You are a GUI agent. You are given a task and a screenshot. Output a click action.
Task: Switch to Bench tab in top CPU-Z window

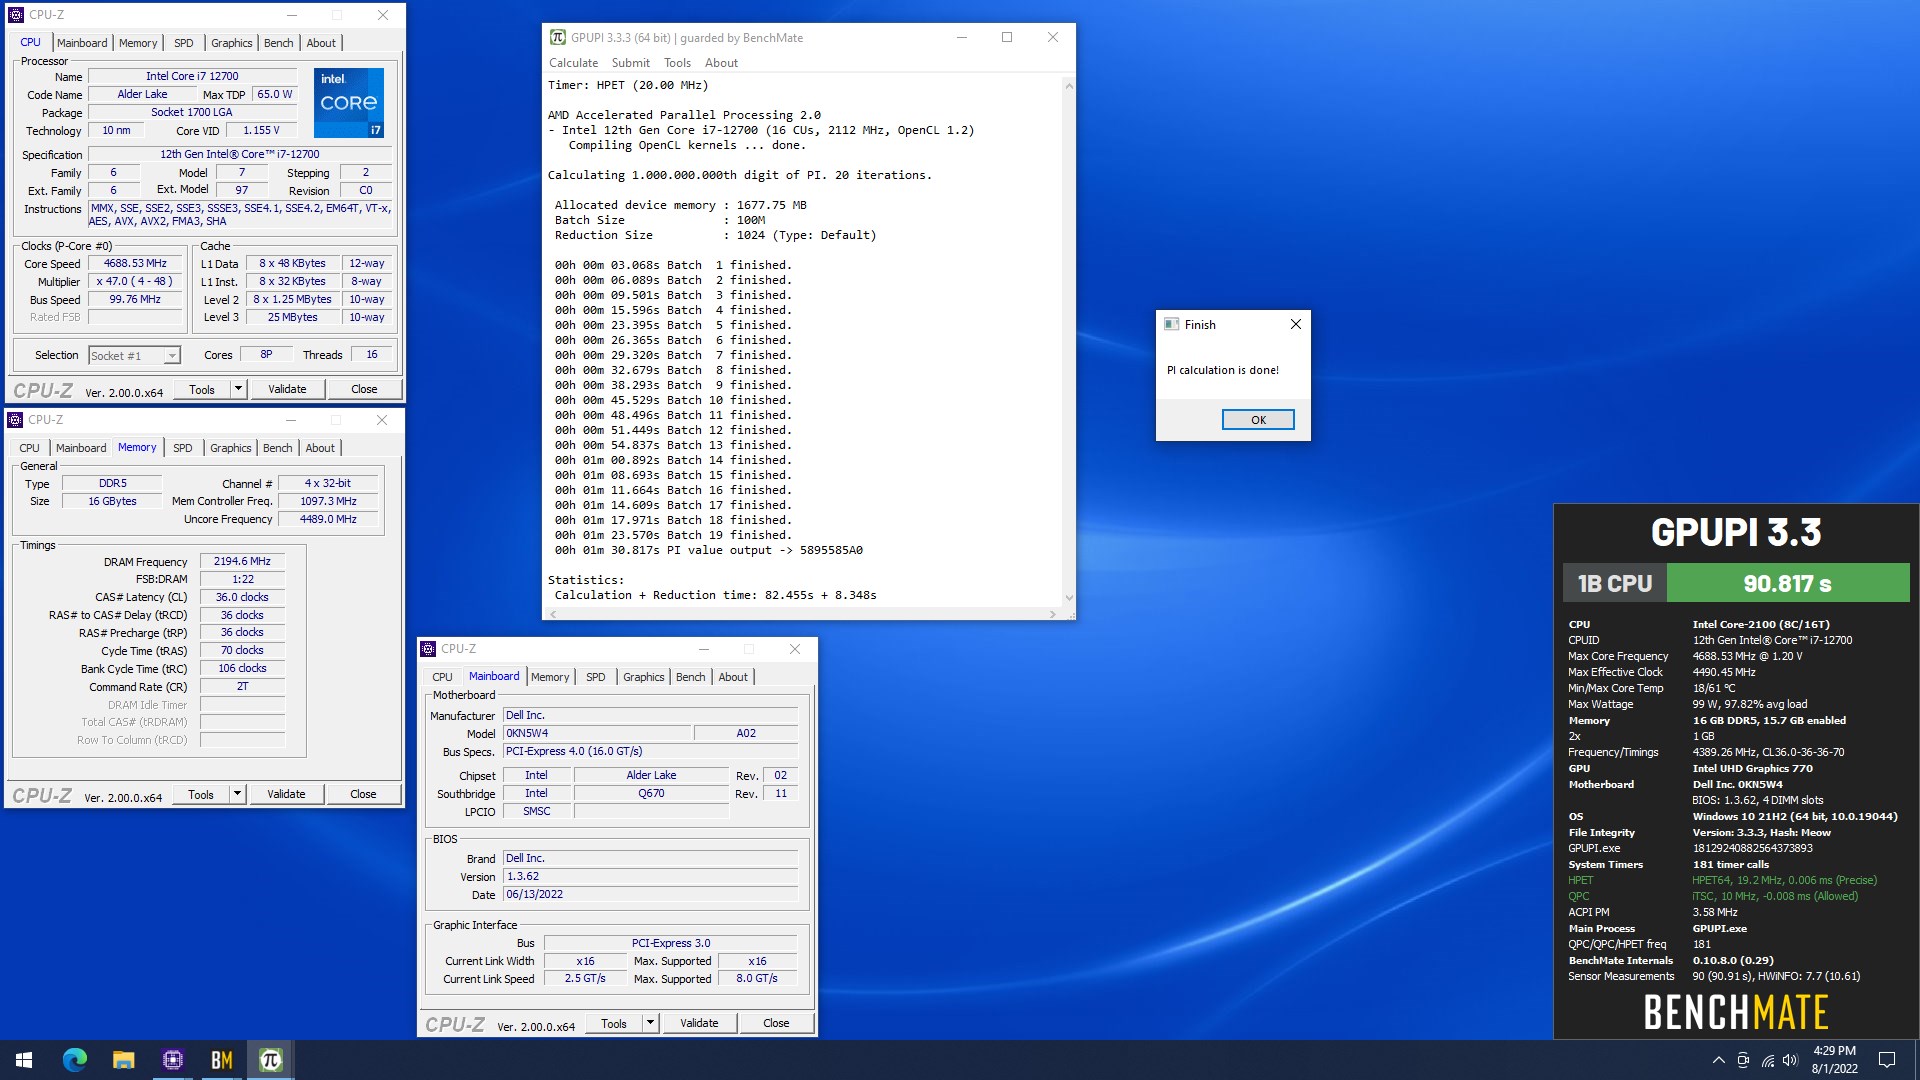point(279,43)
